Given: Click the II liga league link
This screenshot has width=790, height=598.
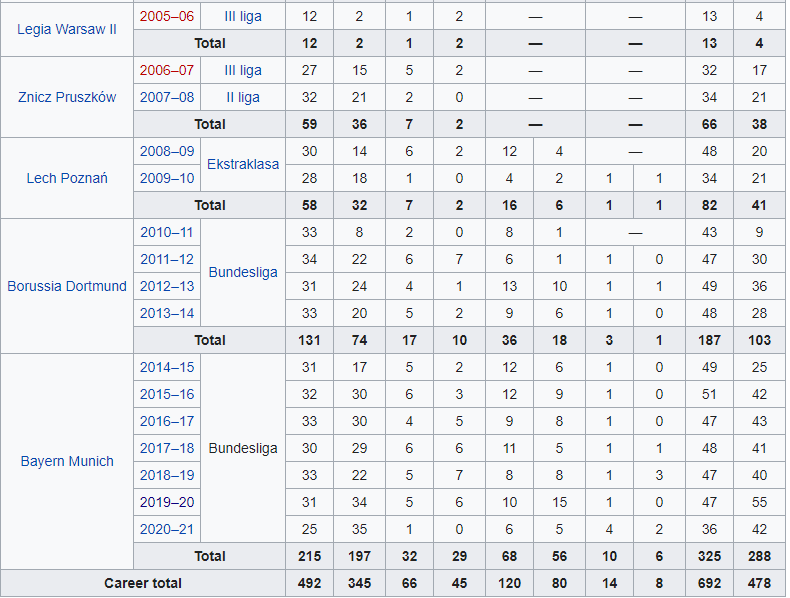Looking at the screenshot, I should click(243, 97).
